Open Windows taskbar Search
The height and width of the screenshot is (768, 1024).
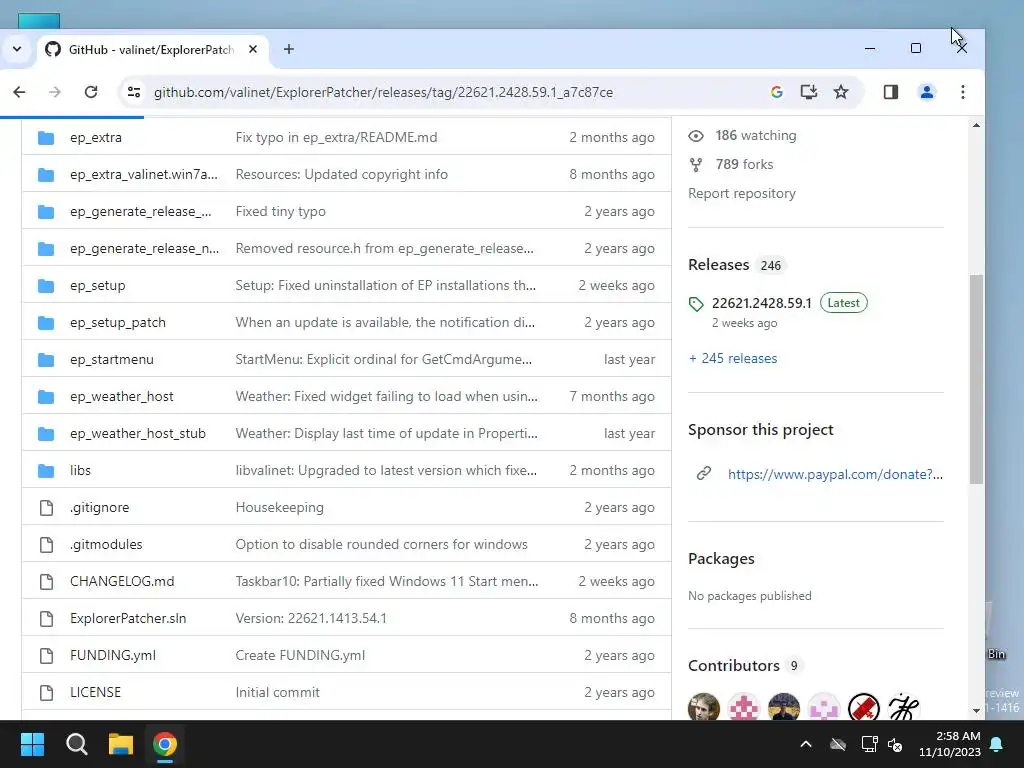(x=76, y=744)
